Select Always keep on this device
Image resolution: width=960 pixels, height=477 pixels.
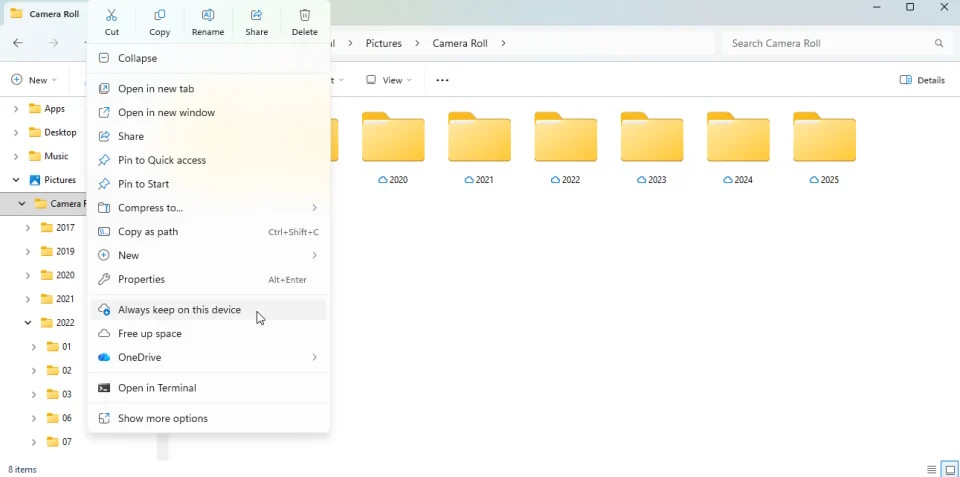point(208,310)
